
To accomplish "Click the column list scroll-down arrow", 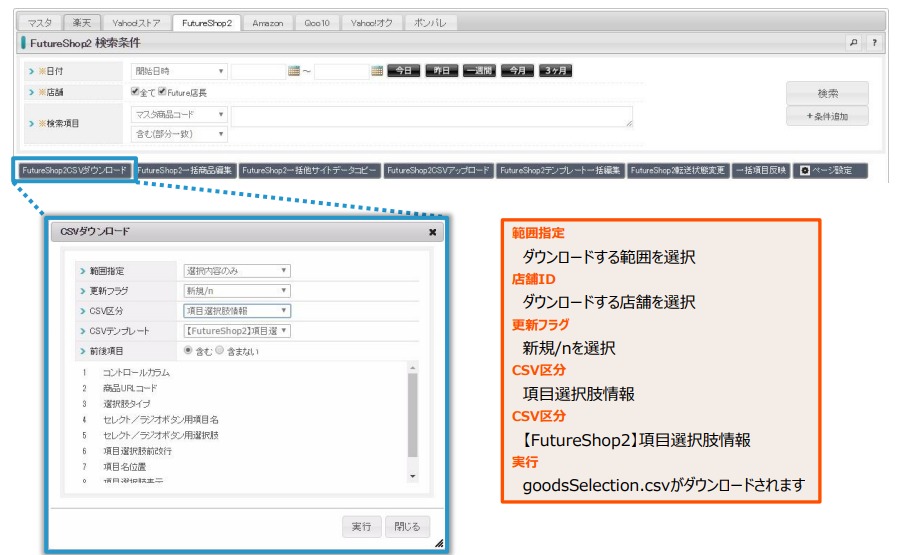I will [x=412, y=476].
